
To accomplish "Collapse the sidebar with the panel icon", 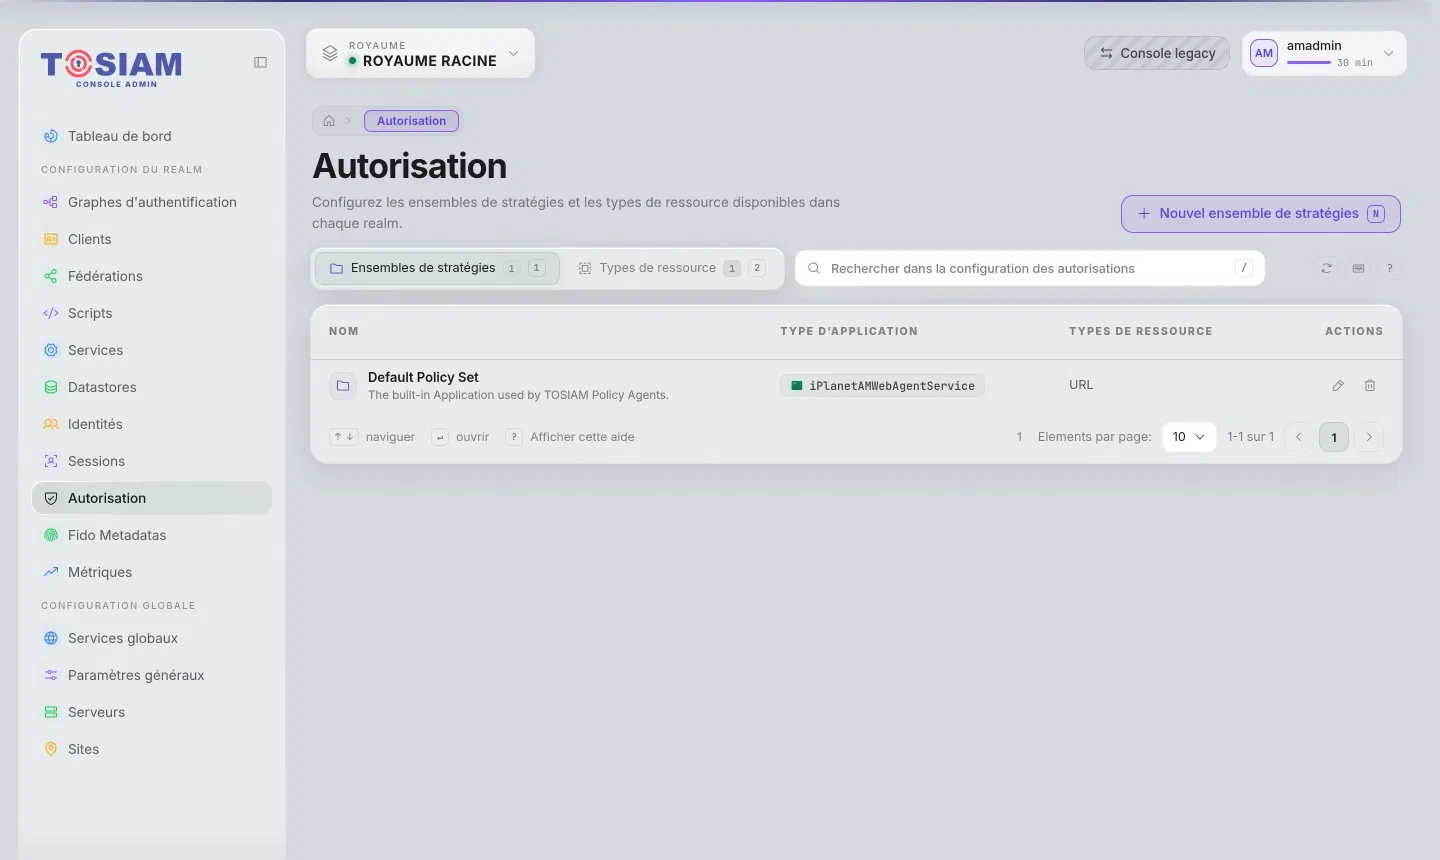I will coord(260,62).
